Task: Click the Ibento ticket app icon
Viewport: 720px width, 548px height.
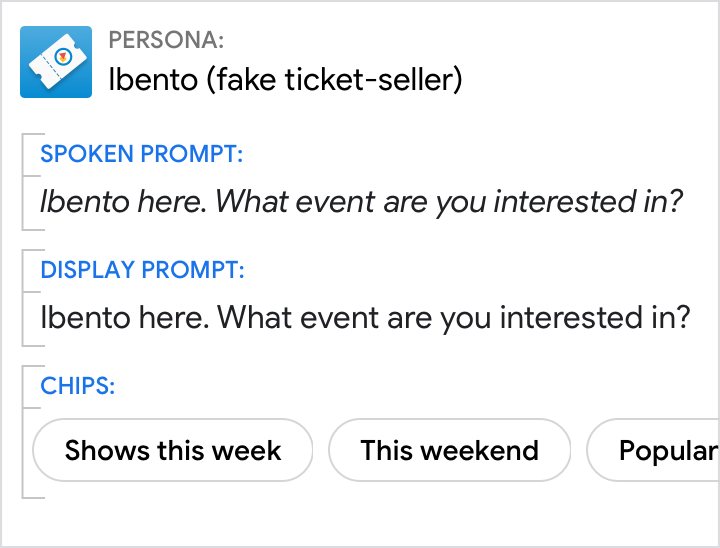Action: click(x=56, y=62)
